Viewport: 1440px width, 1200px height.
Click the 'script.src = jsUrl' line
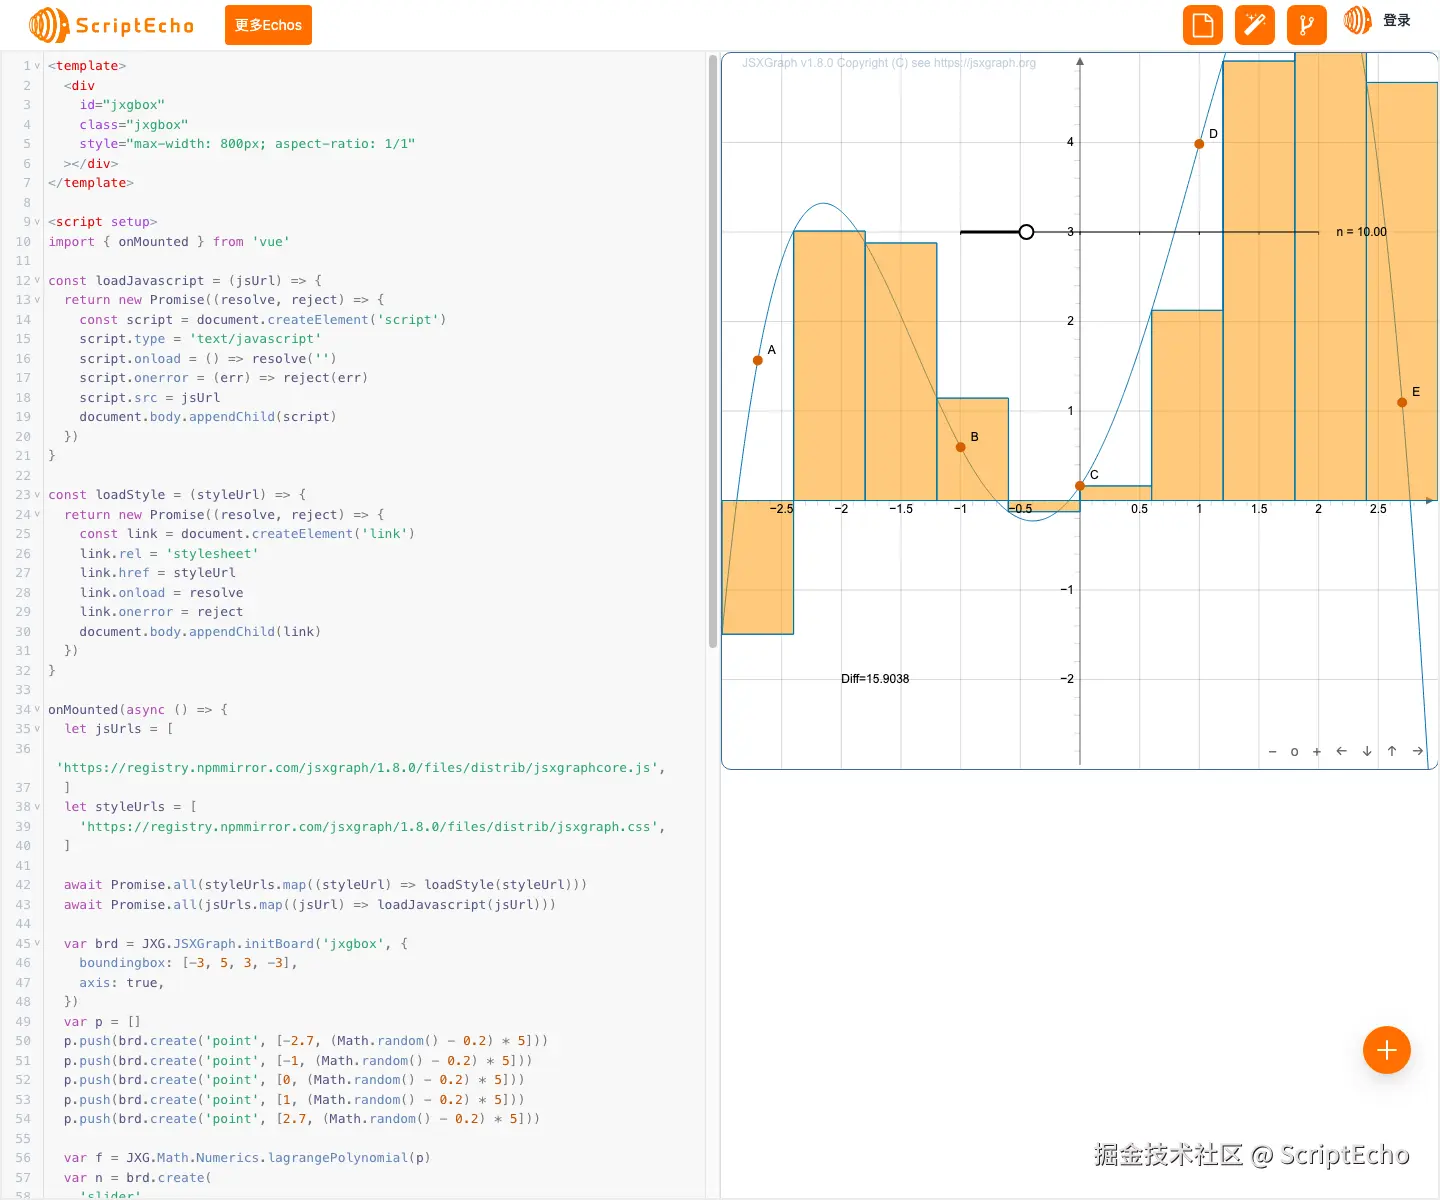pos(150,398)
